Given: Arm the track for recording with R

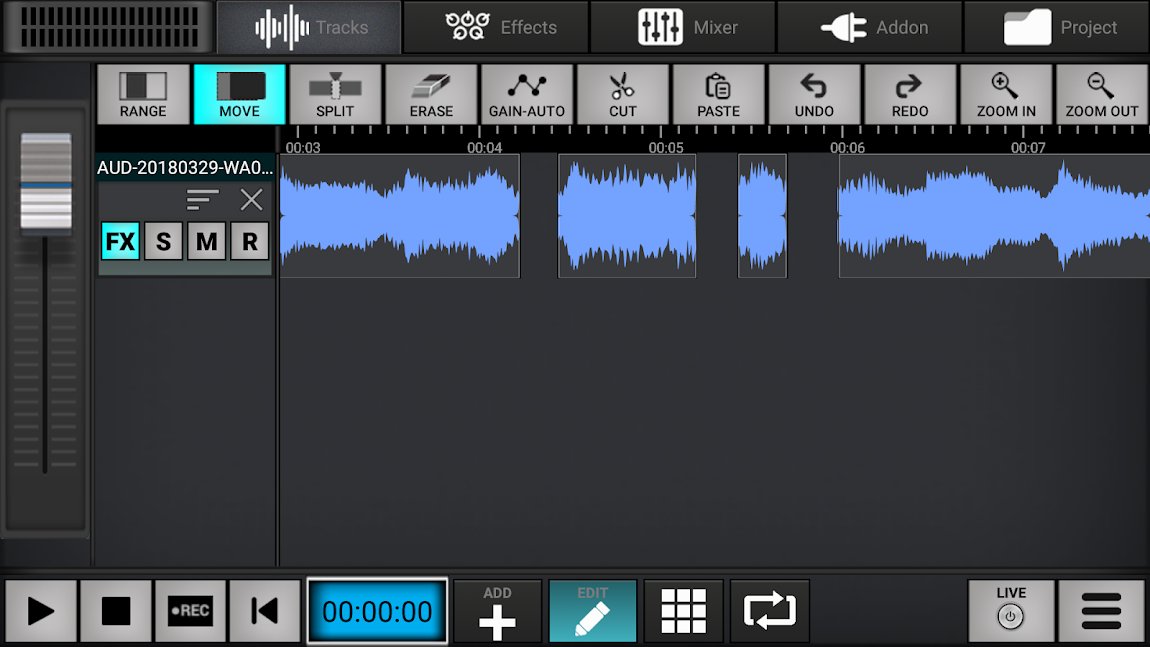Looking at the screenshot, I should point(250,241).
